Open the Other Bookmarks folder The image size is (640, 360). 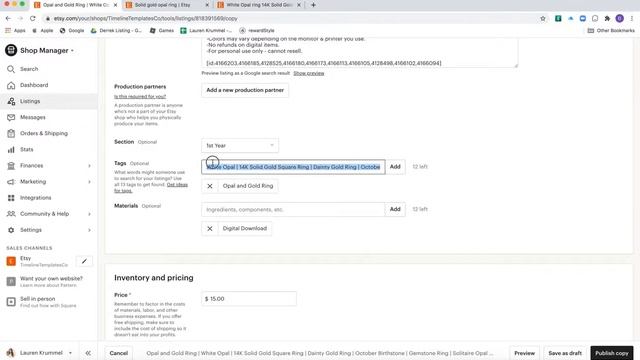coord(611,31)
